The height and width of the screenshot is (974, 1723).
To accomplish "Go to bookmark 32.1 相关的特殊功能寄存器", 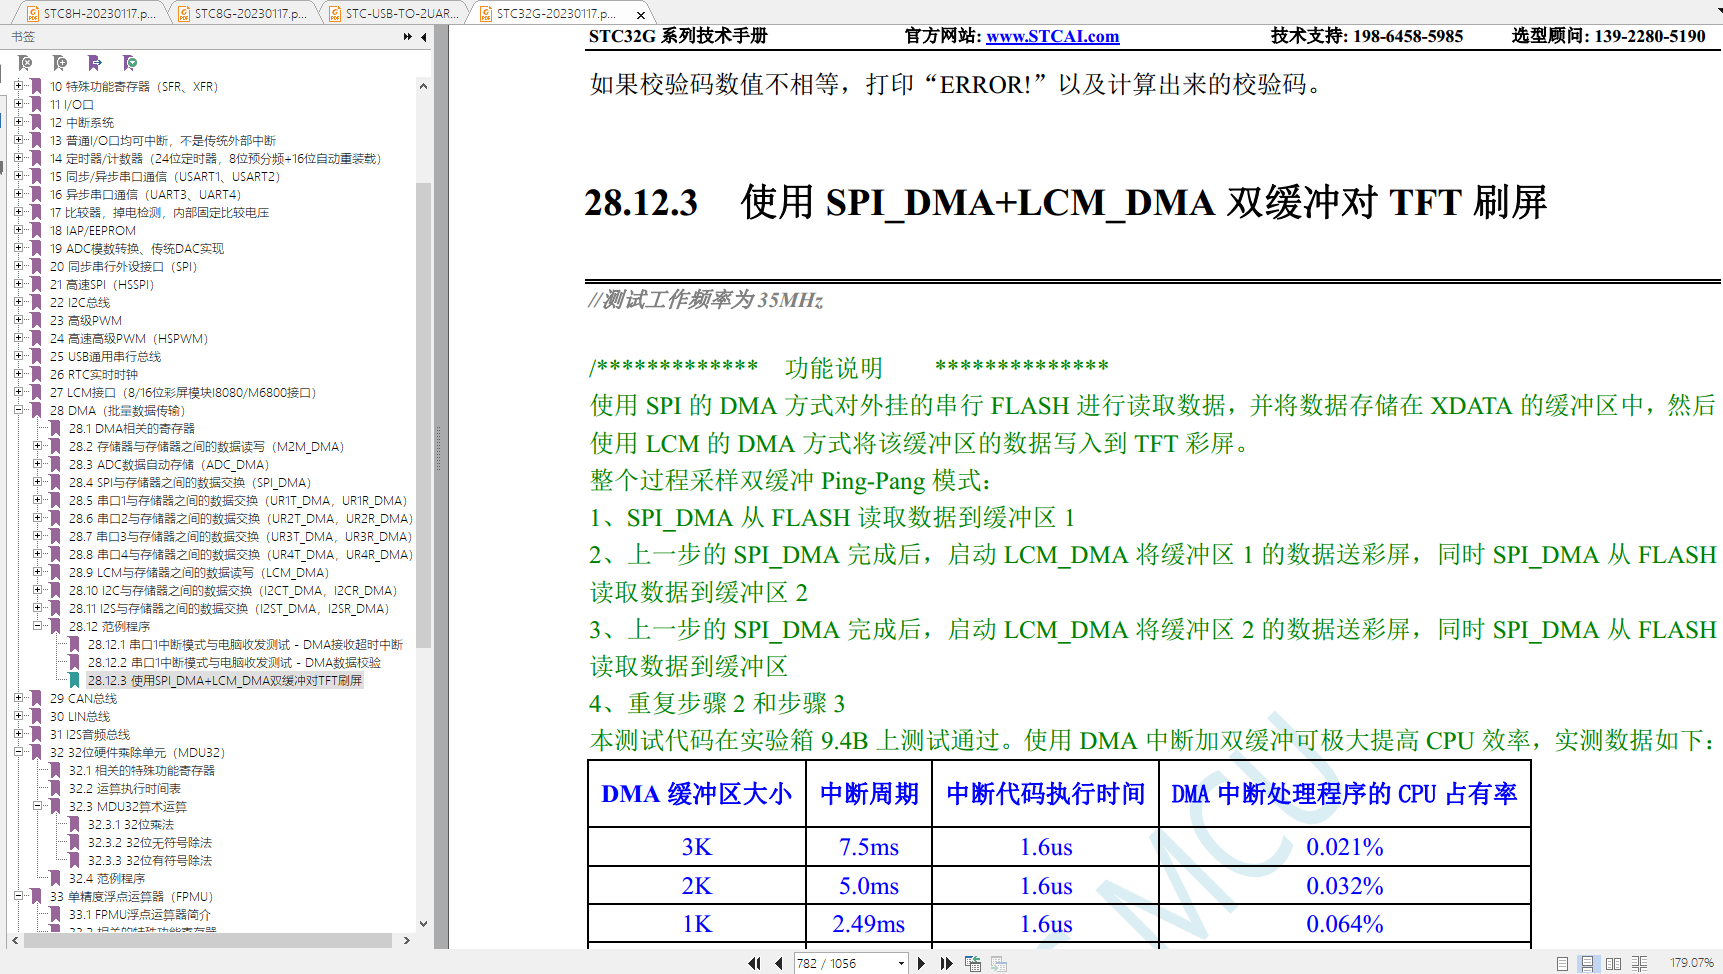I will tap(141, 771).
